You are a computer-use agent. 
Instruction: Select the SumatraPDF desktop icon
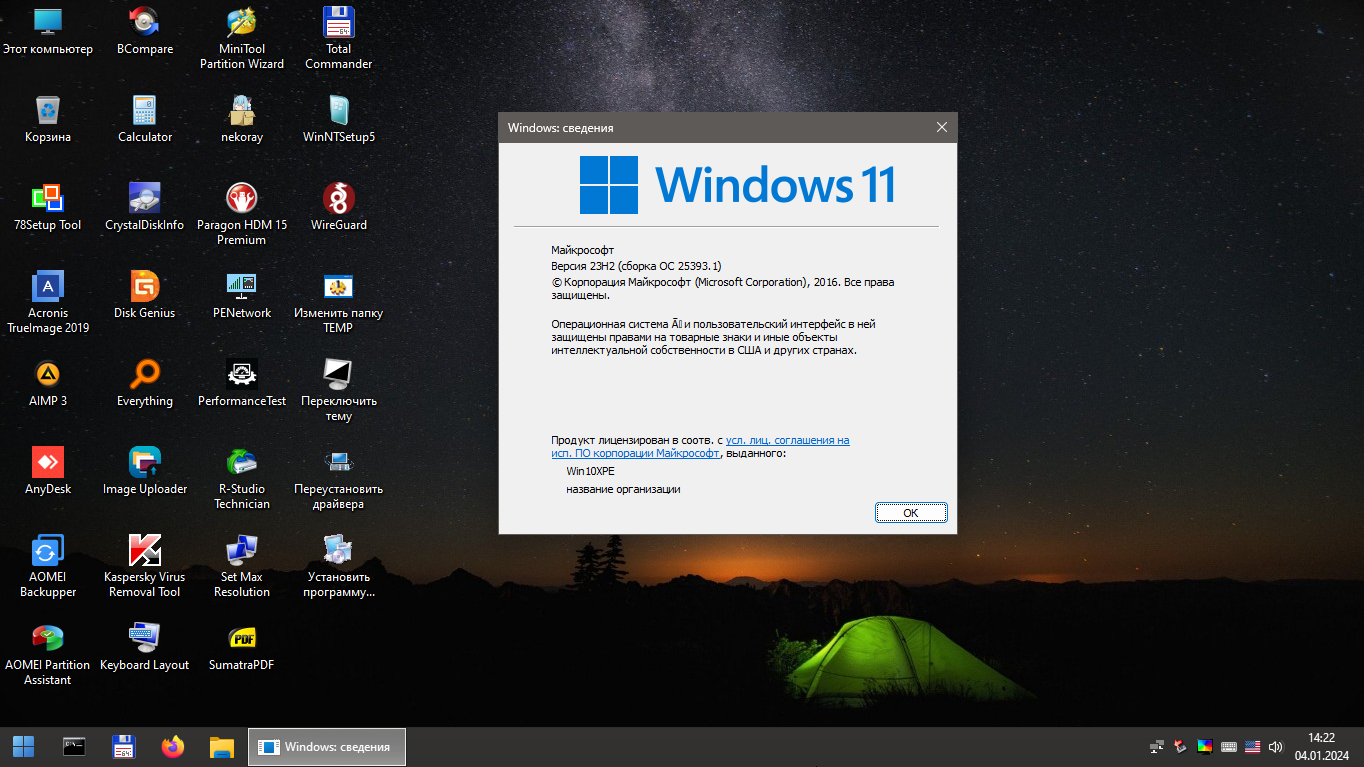(241, 648)
